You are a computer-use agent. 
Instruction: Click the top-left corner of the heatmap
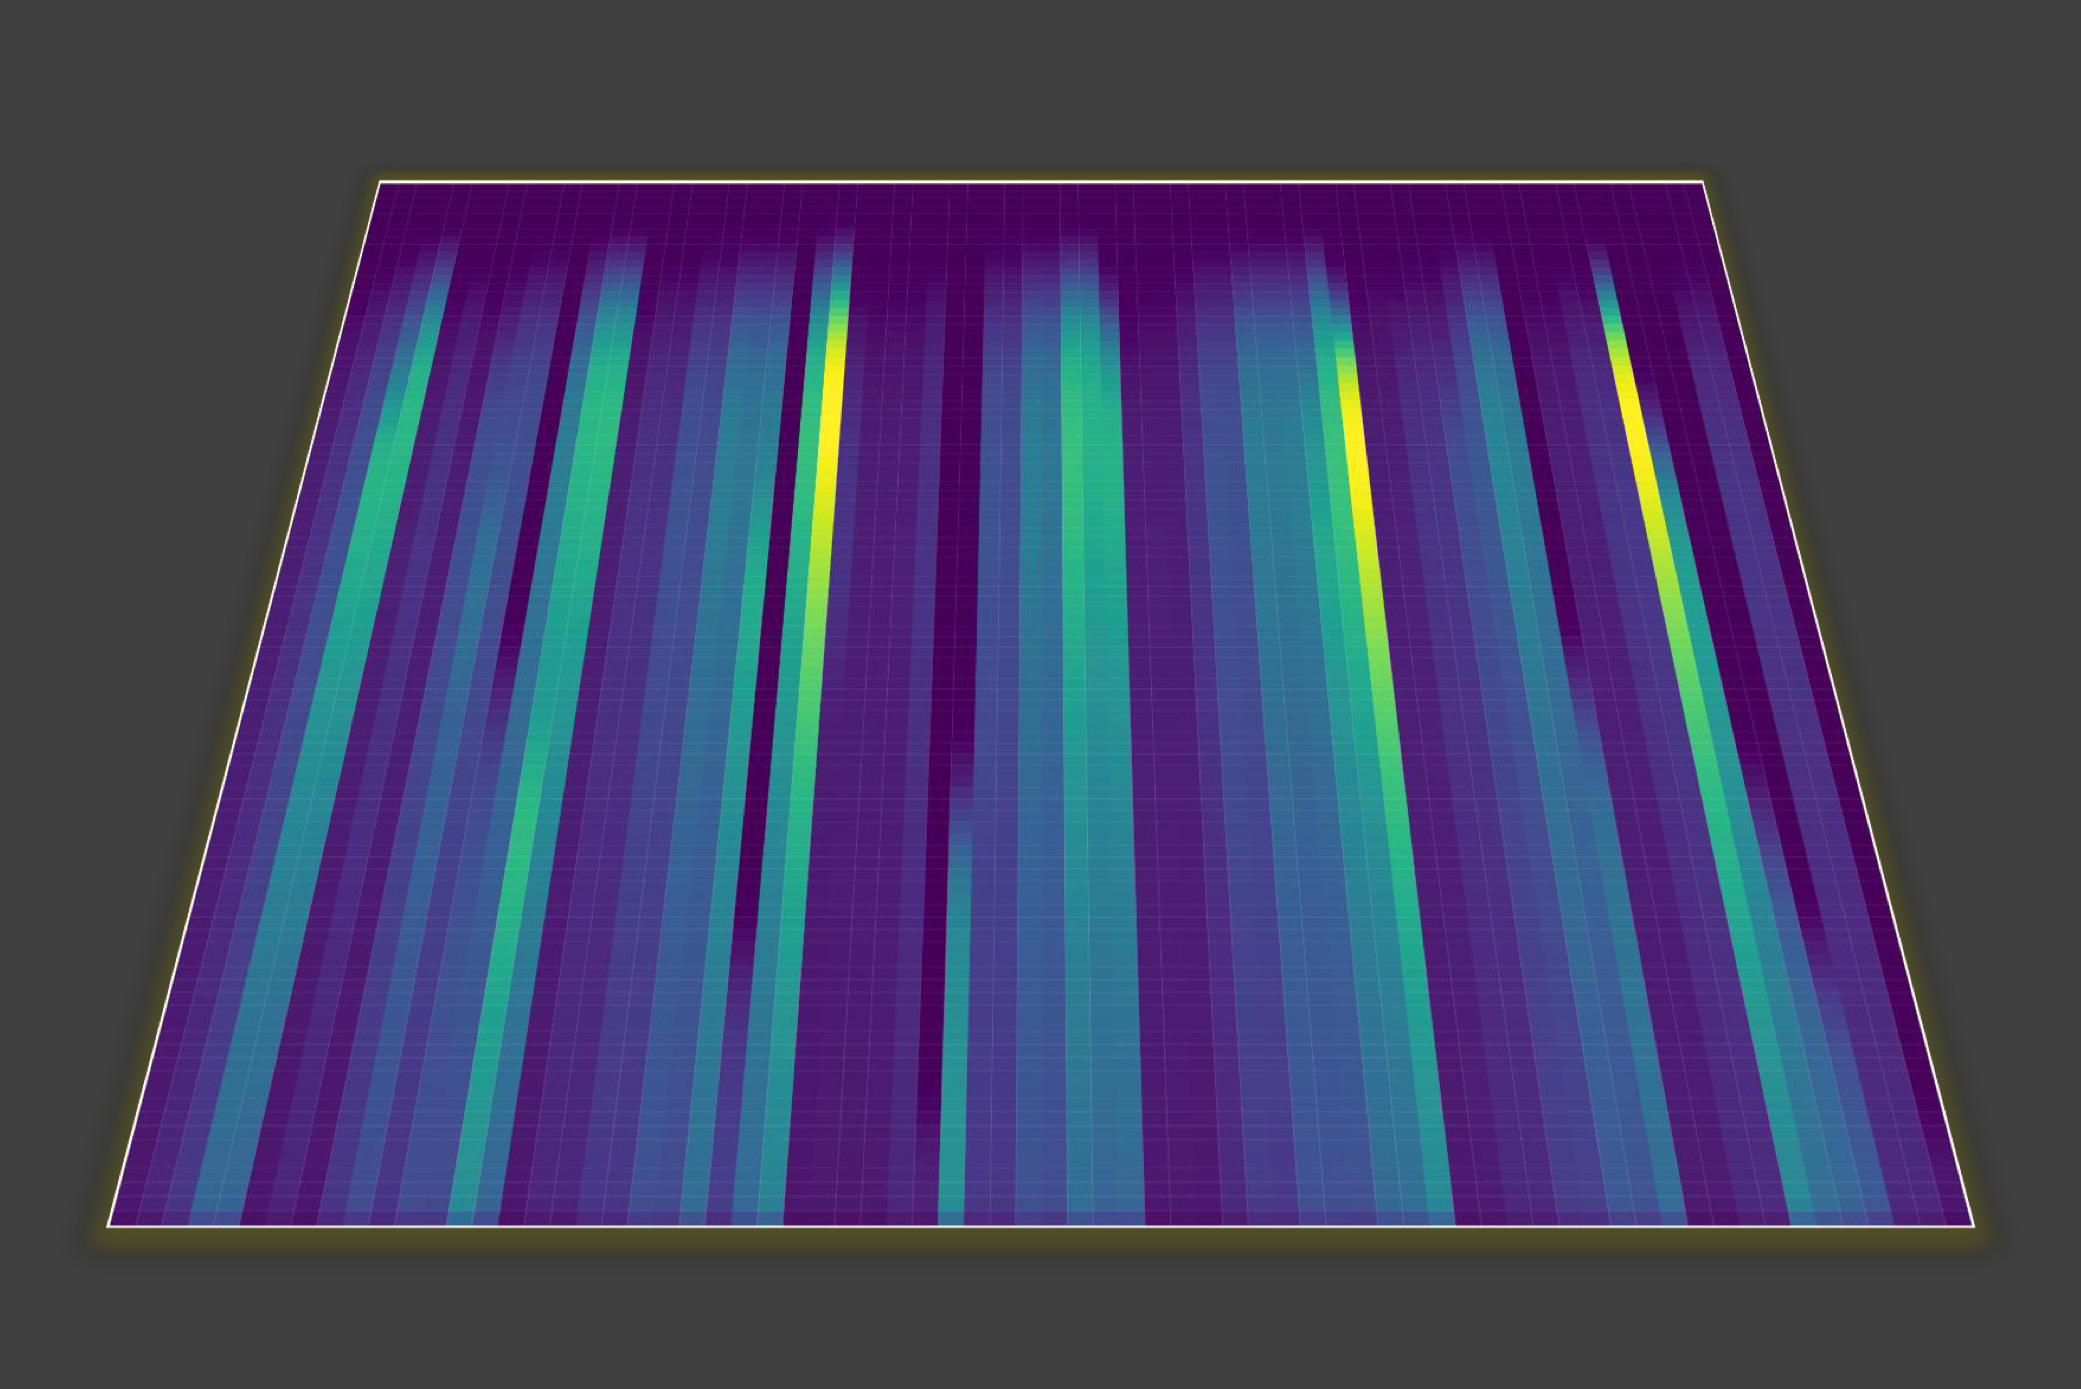pos(381,183)
